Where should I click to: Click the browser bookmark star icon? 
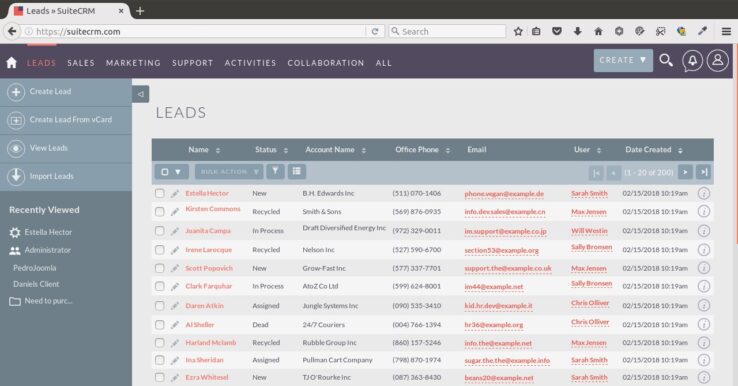tap(518, 32)
